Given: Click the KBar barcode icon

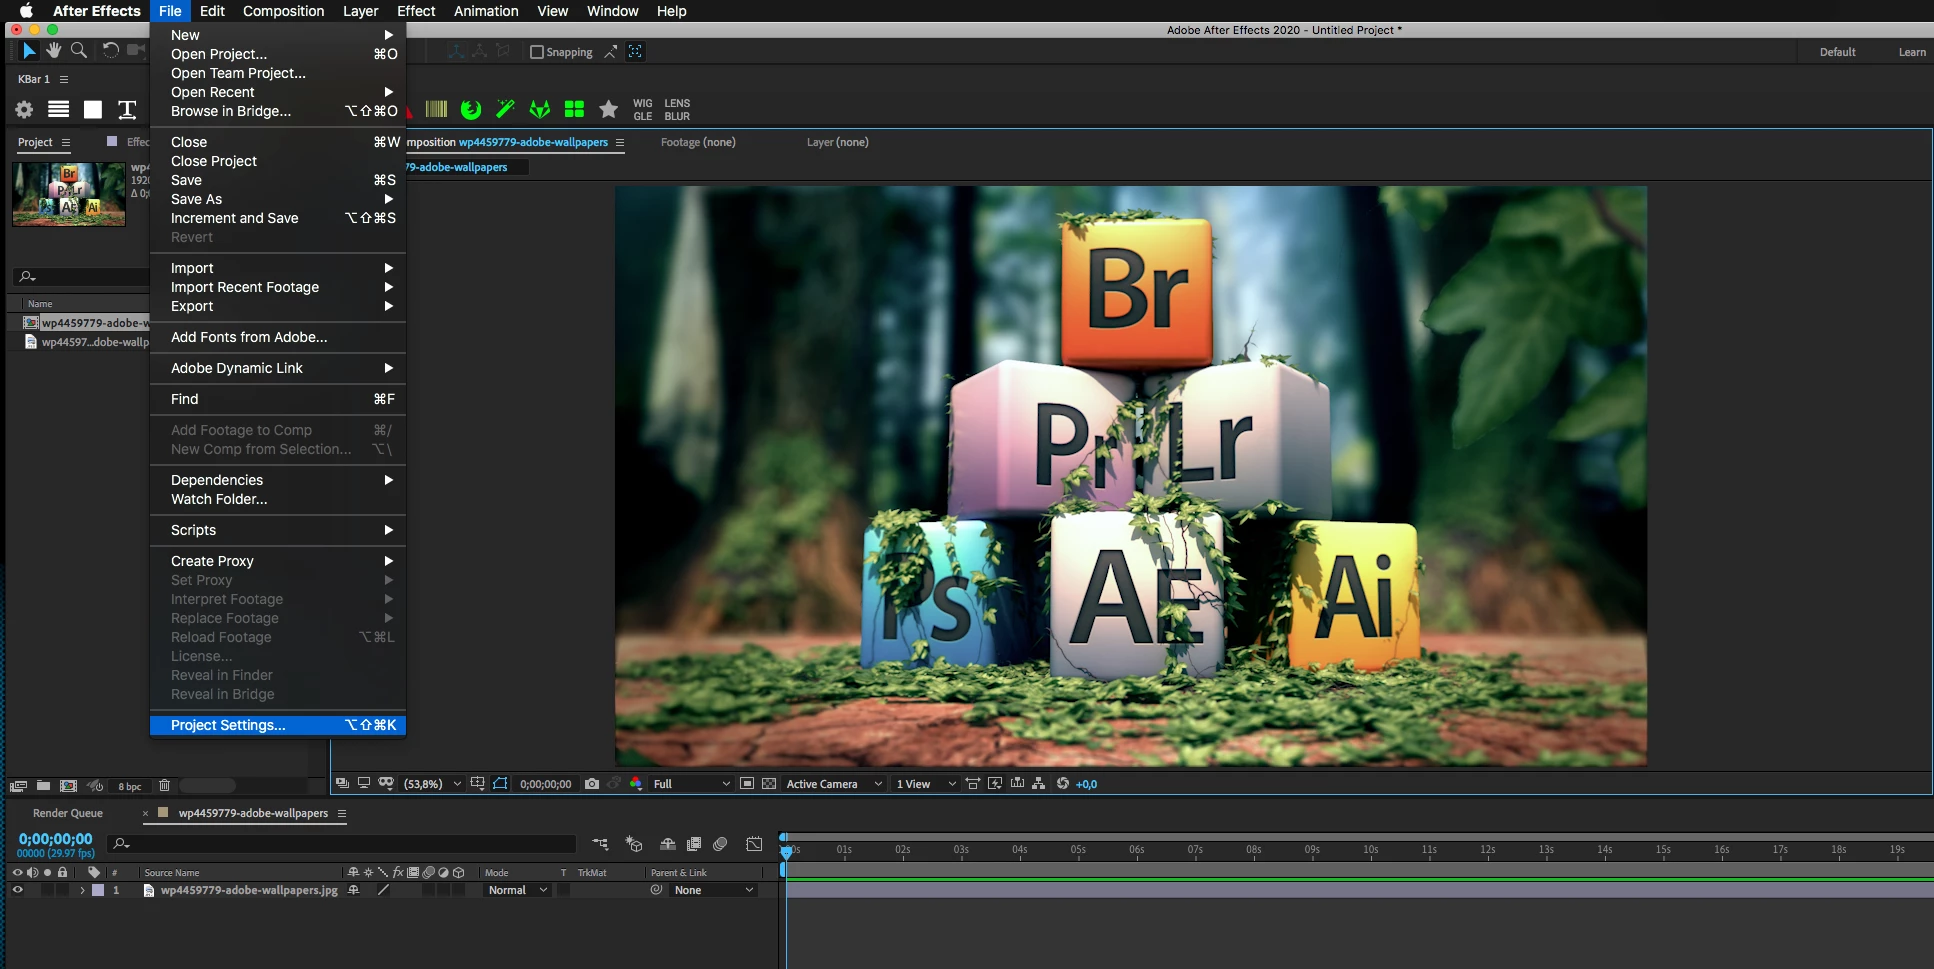Looking at the screenshot, I should (x=437, y=109).
